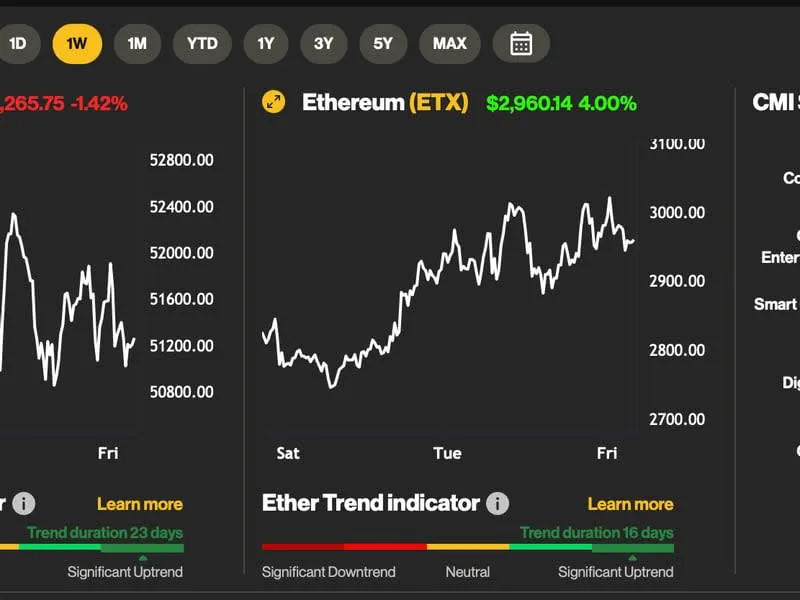Select the MAX timeframe button
800x600 pixels.
450,43
